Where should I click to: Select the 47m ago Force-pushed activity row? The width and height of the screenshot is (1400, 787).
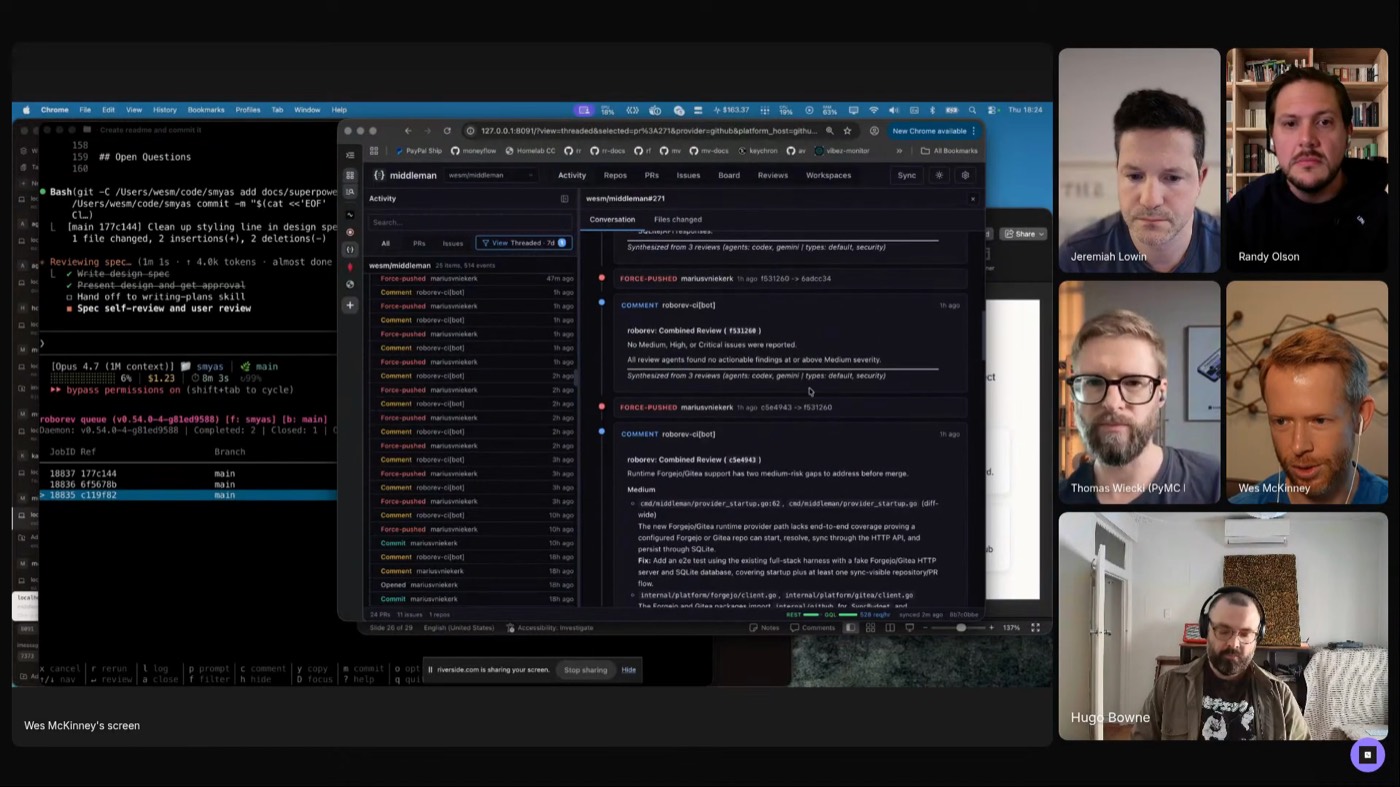tap(472, 278)
